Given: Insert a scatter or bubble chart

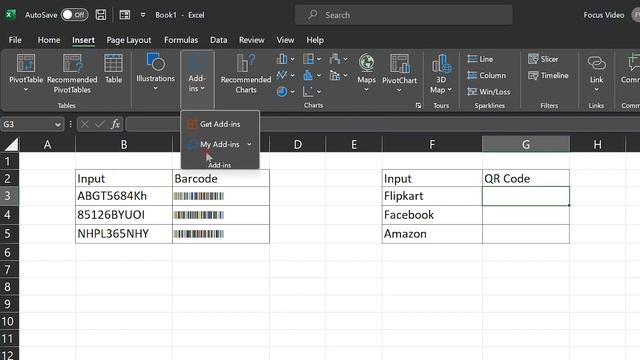Looking at the screenshot, I should [x=312, y=92].
